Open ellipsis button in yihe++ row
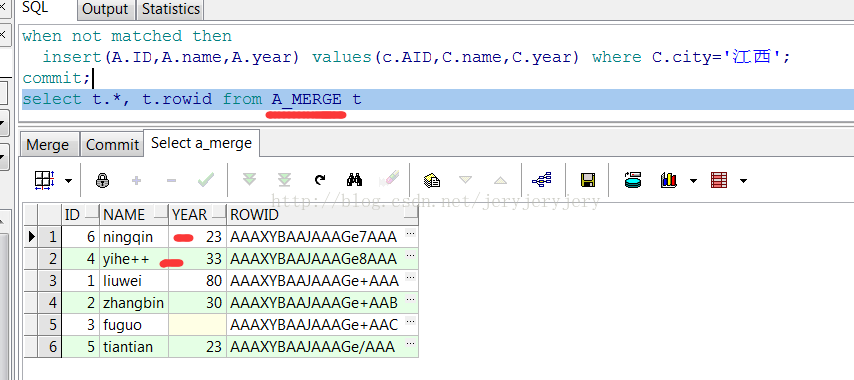The height and width of the screenshot is (380, 854). 411,255
